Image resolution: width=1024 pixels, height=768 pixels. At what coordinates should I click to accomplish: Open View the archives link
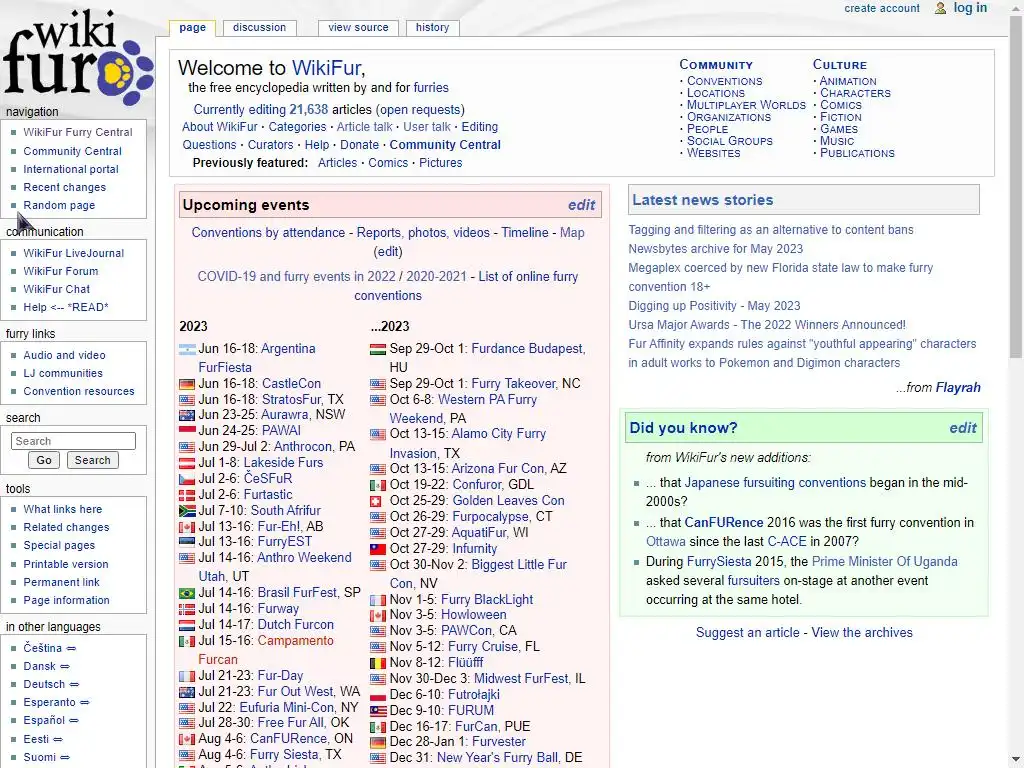tap(862, 632)
